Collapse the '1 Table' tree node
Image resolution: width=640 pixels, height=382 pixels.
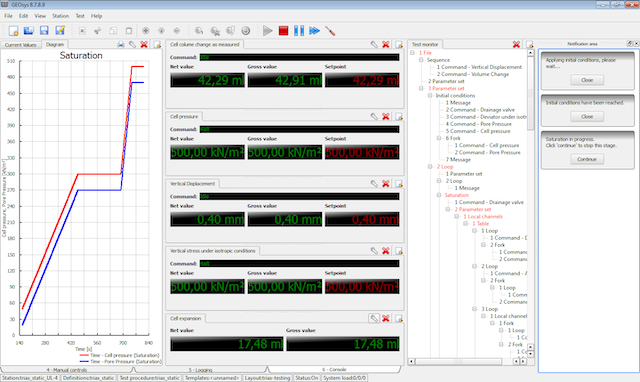[x=466, y=224]
